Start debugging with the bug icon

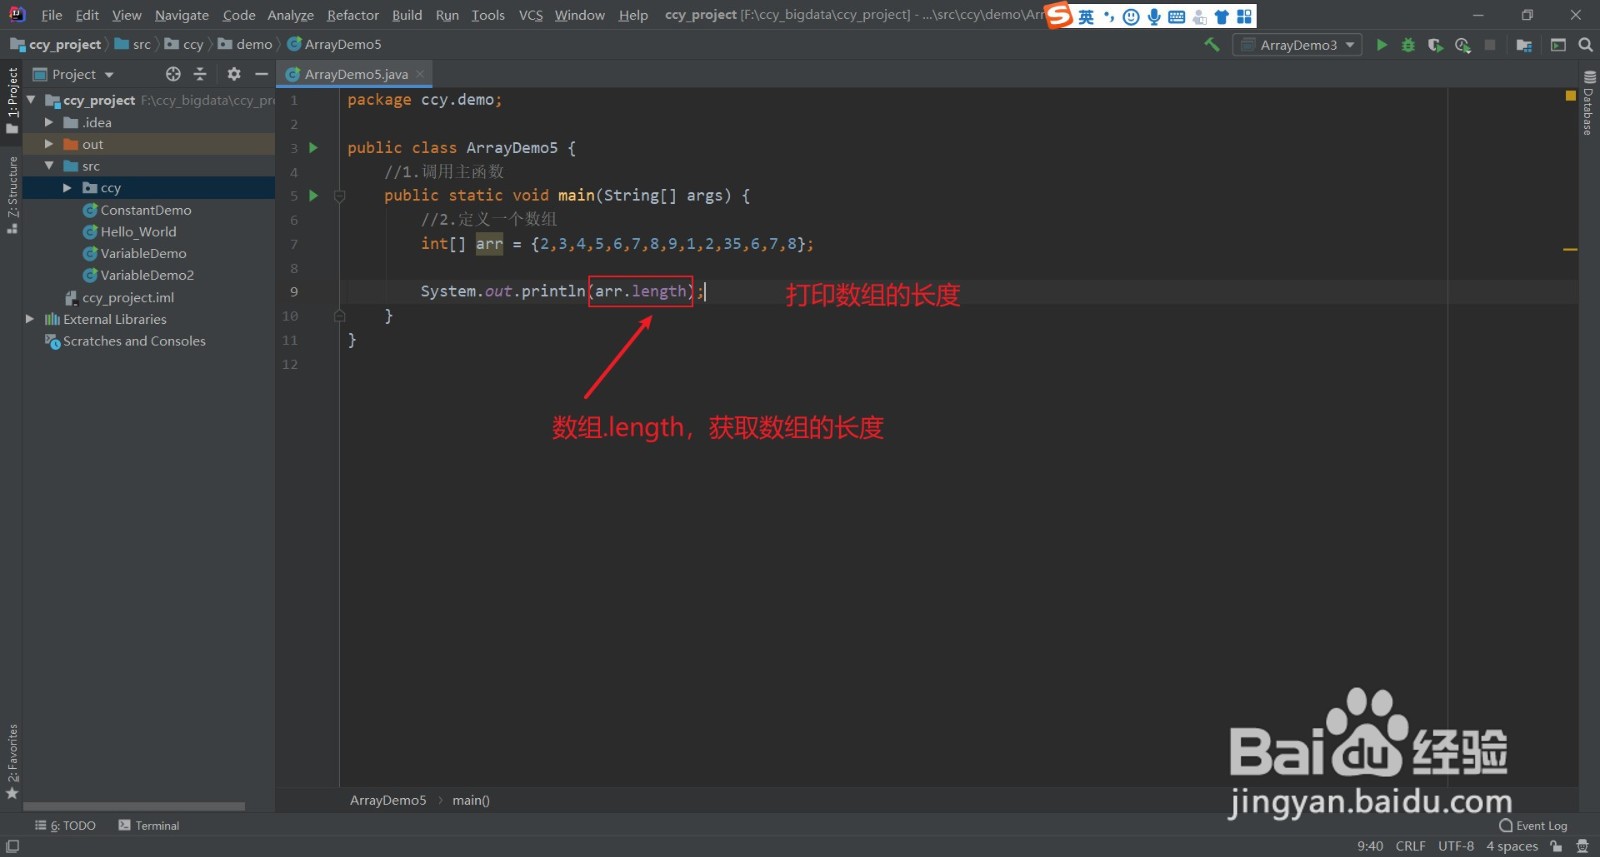click(1408, 45)
